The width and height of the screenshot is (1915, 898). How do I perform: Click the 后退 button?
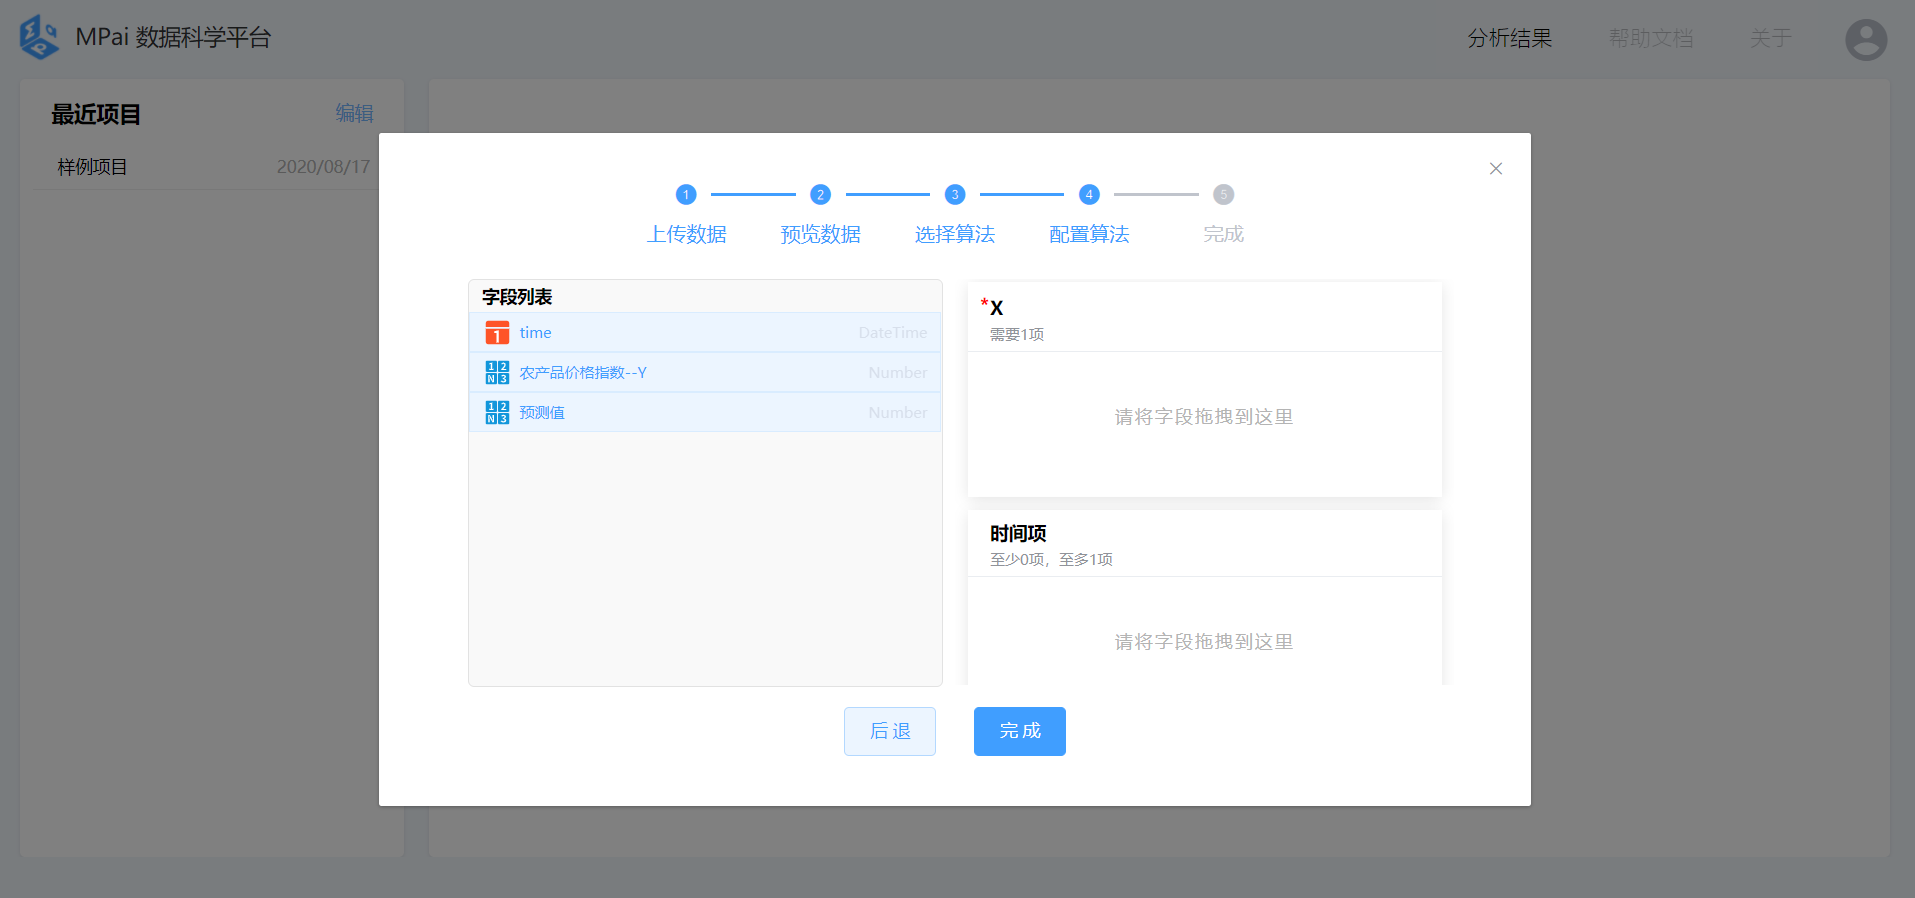(x=890, y=731)
